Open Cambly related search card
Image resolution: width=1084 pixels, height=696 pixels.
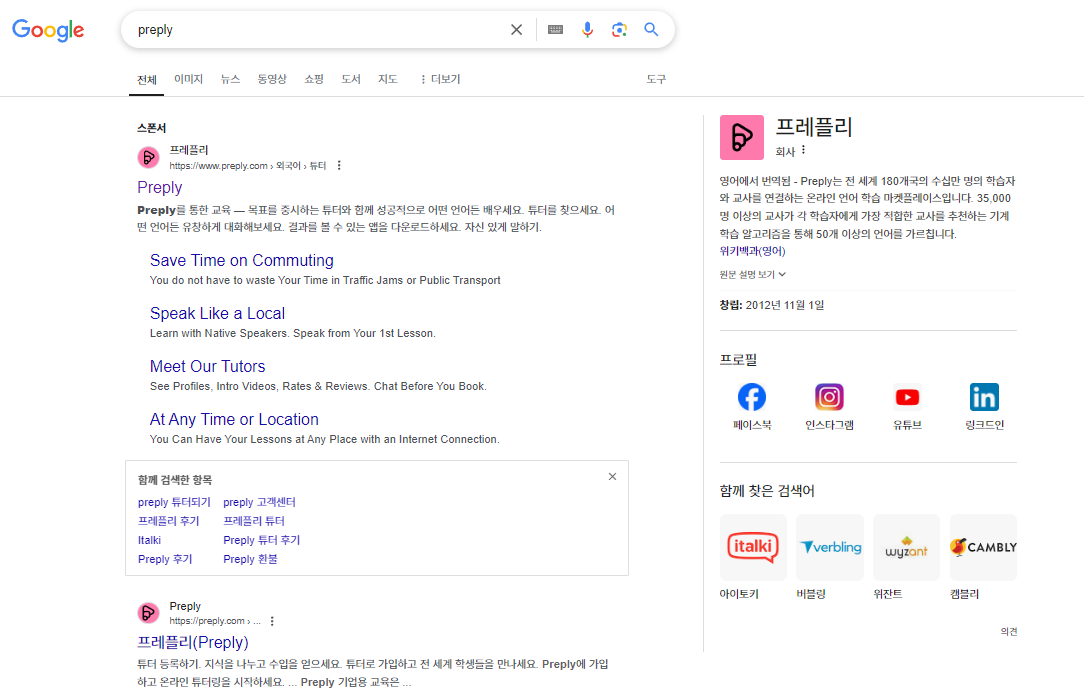point(983,557)
